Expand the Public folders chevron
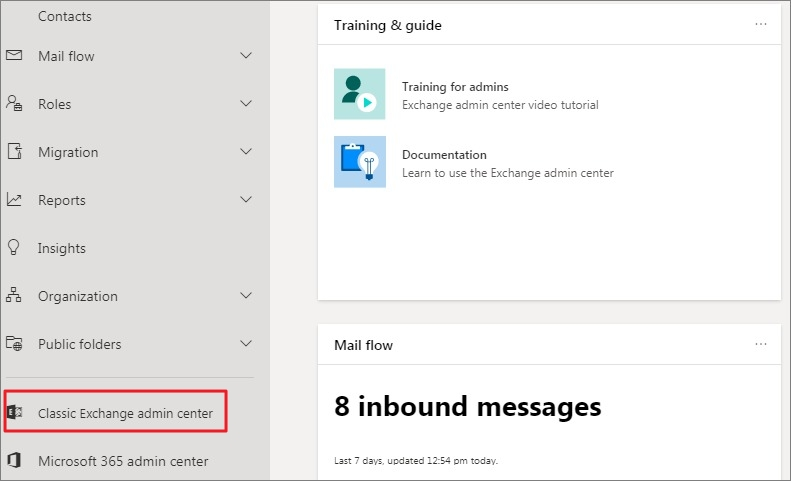Viewport: 791px width, 481px height. 246,343
